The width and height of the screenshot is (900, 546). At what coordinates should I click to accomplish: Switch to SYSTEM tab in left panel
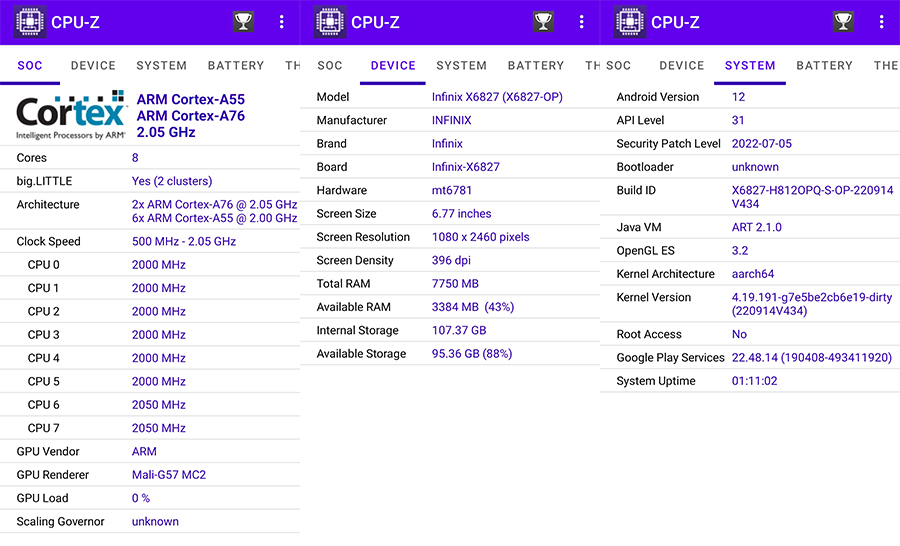161,65
